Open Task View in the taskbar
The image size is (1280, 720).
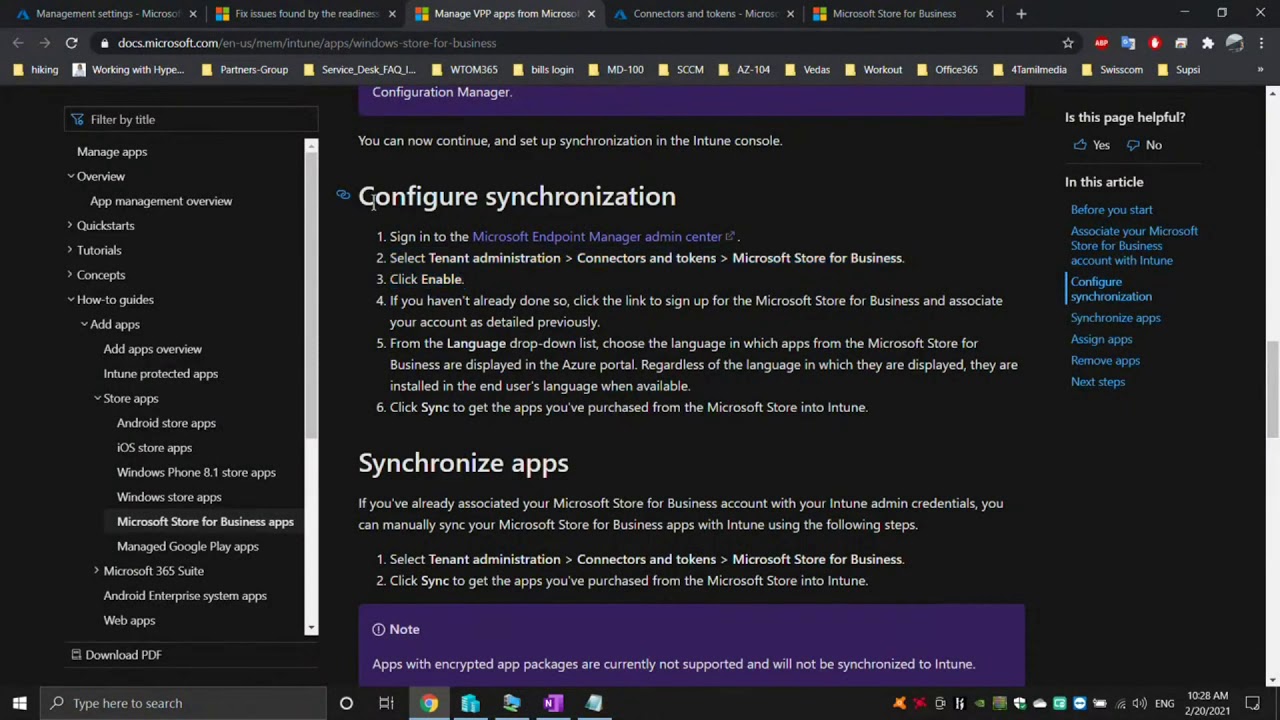[x=386, y=703]
